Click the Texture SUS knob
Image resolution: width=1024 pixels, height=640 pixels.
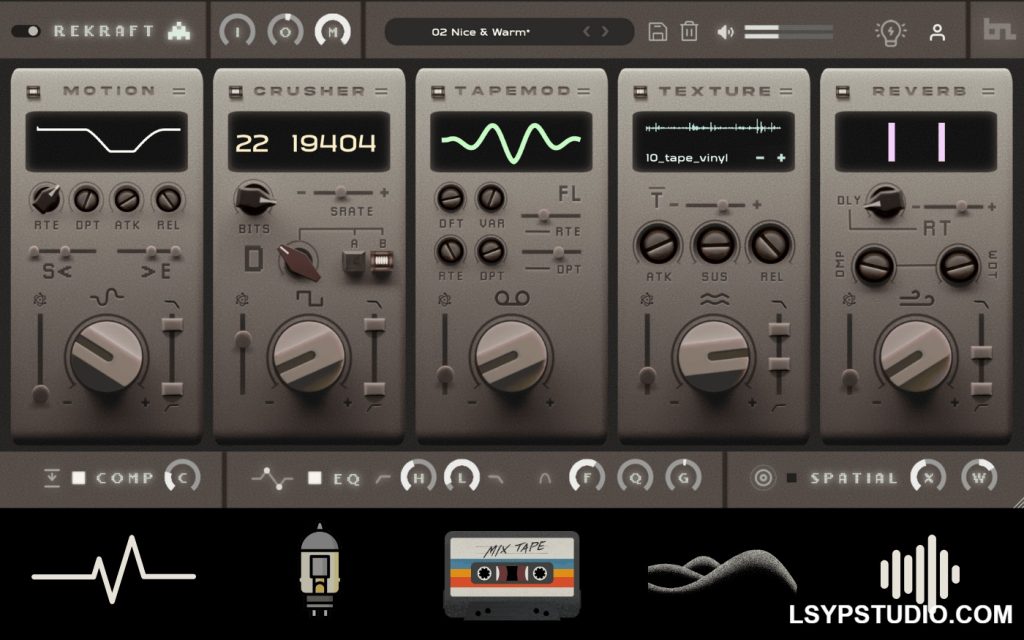[x=714, y=245]
